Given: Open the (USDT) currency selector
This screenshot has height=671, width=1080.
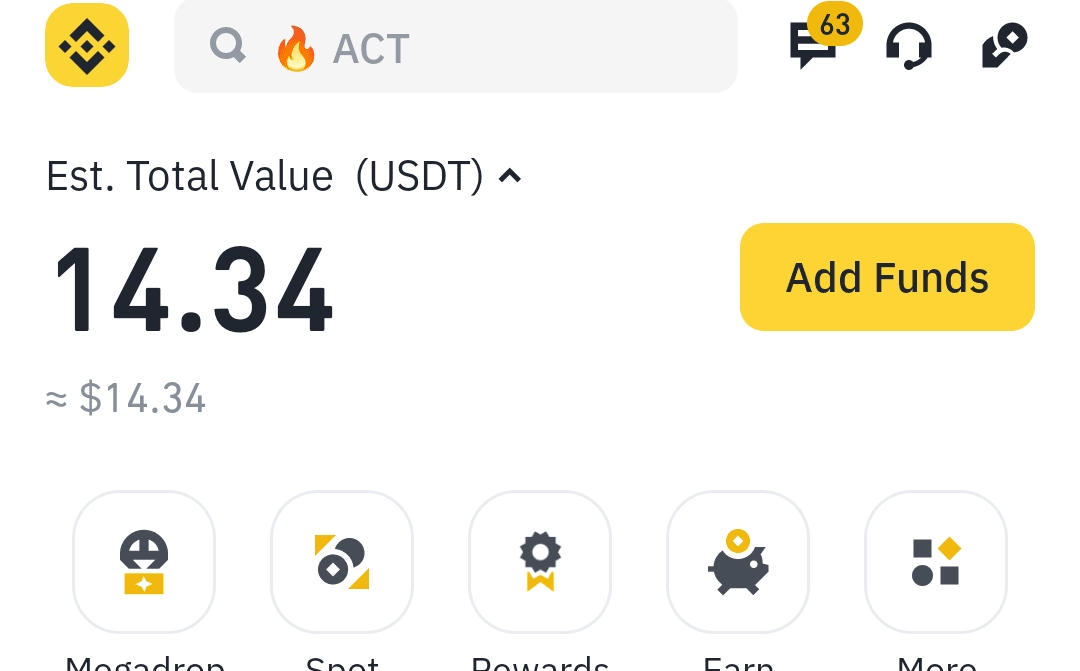Looking at the screenshot, I should [x=420, y=177].
